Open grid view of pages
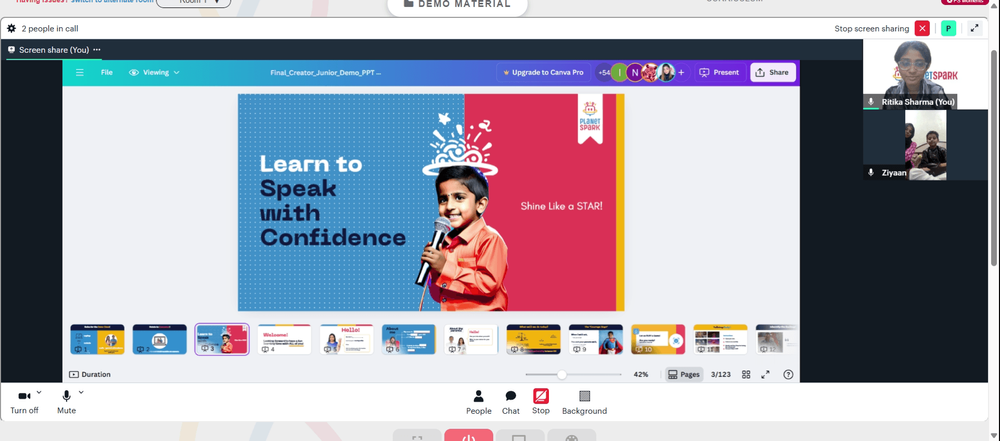The image size is (1000, 441). (x=746, y=375)
